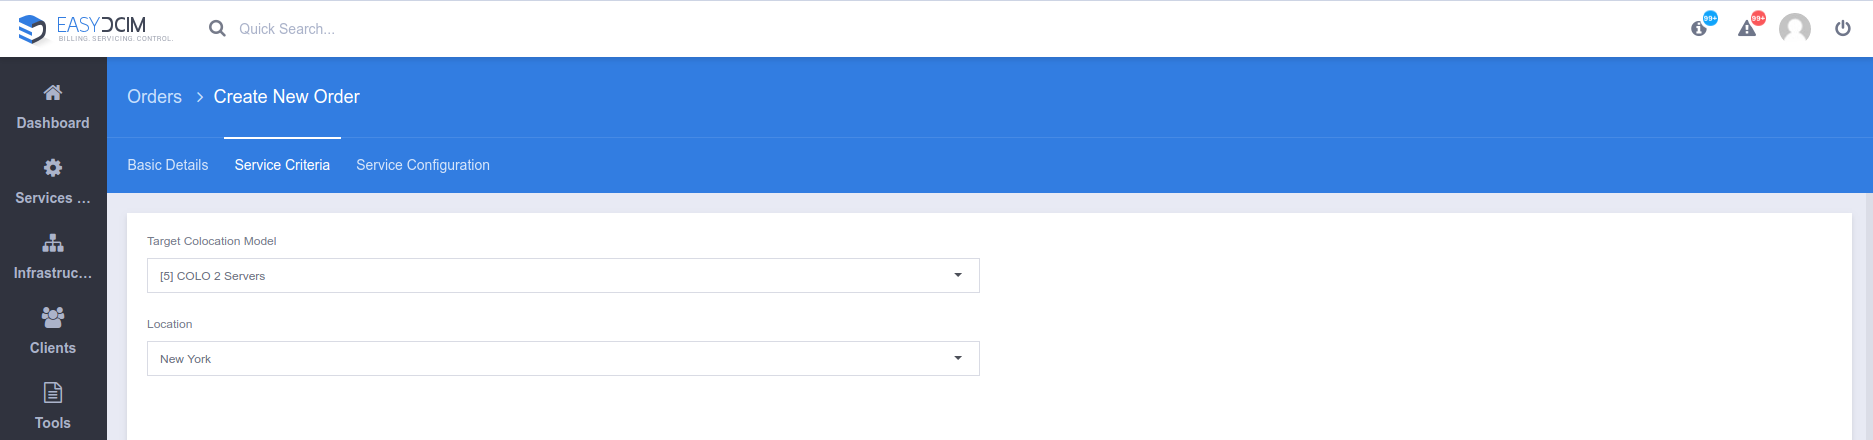Go to Dashboard home icon
Screen dimensions: 1873x440
pyautogui.click(x=53, y=93)
